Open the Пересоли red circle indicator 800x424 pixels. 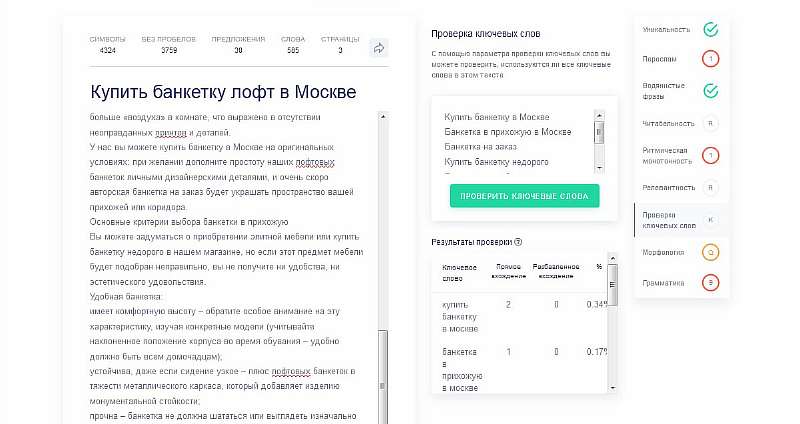710,59
